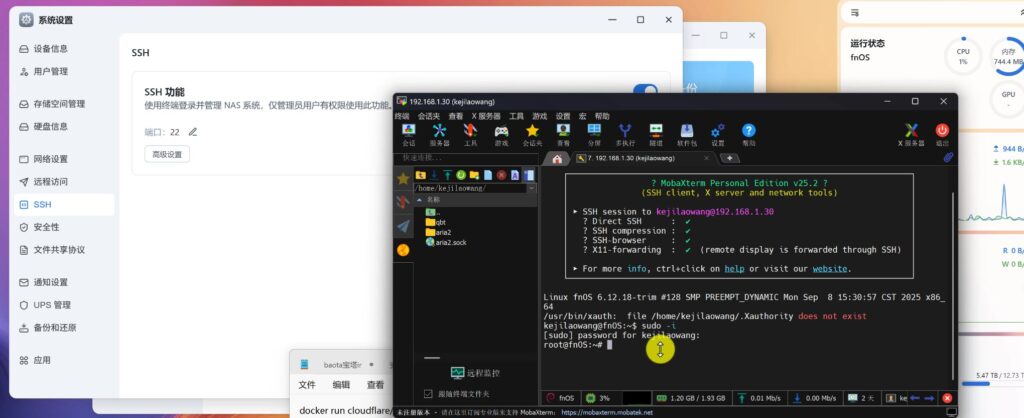Click the 帮助 question mark toolbar icon
This screenshot has width=1024, height=418.
(748, 135)
